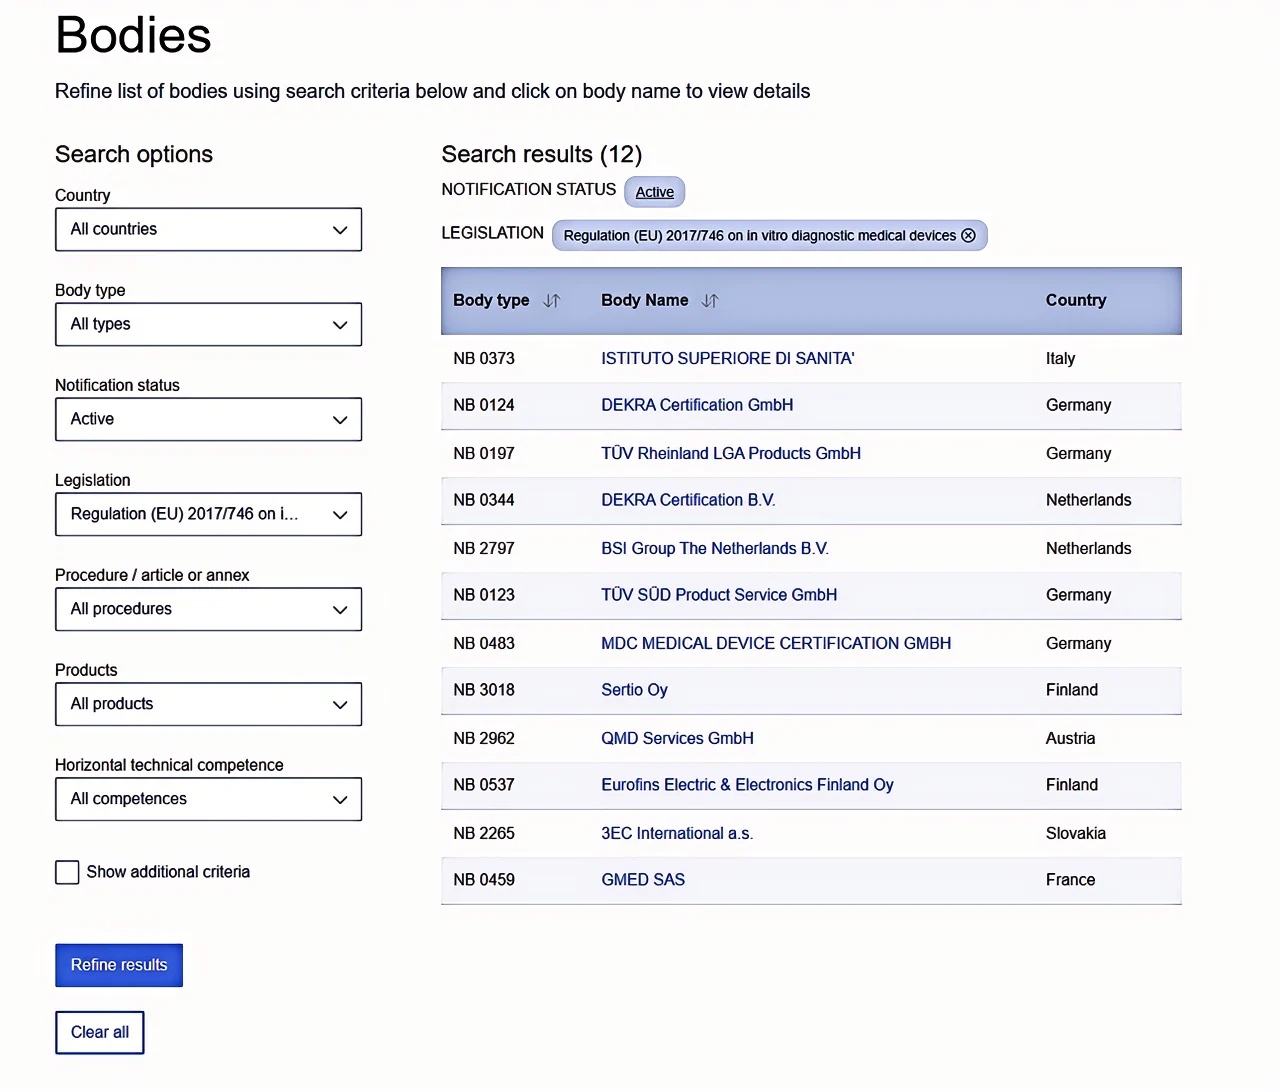Expand the Legislation dropdown
This screenshot has height=1092, width=1280.
208,514
